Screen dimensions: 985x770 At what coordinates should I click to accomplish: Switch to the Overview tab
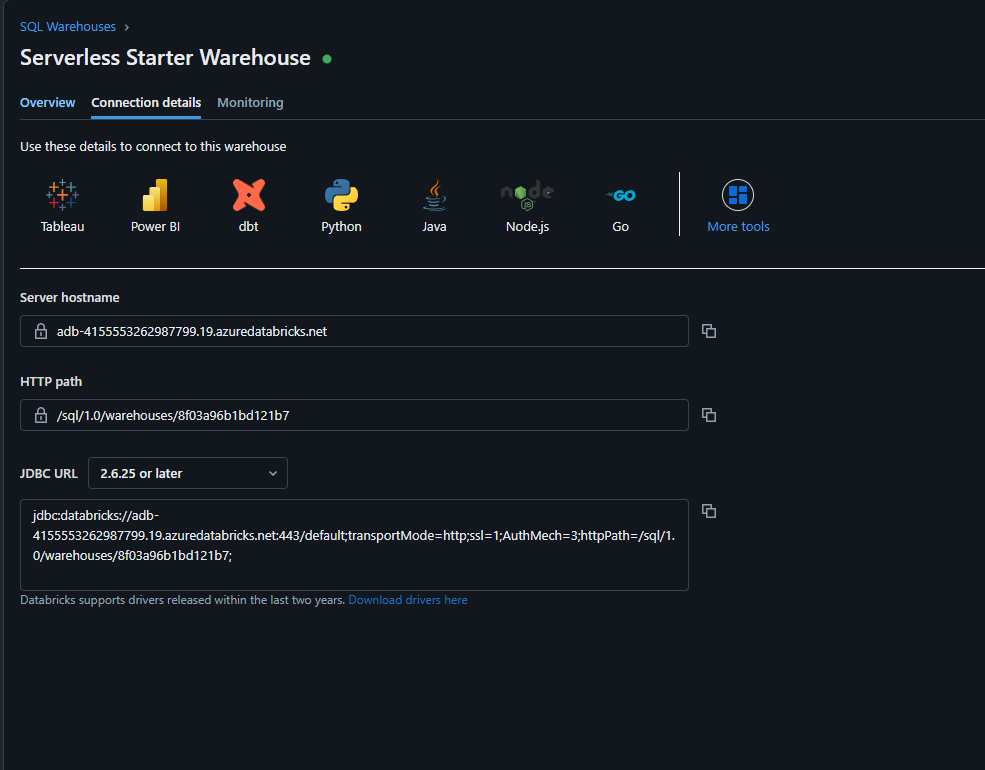tap(47, 103)
